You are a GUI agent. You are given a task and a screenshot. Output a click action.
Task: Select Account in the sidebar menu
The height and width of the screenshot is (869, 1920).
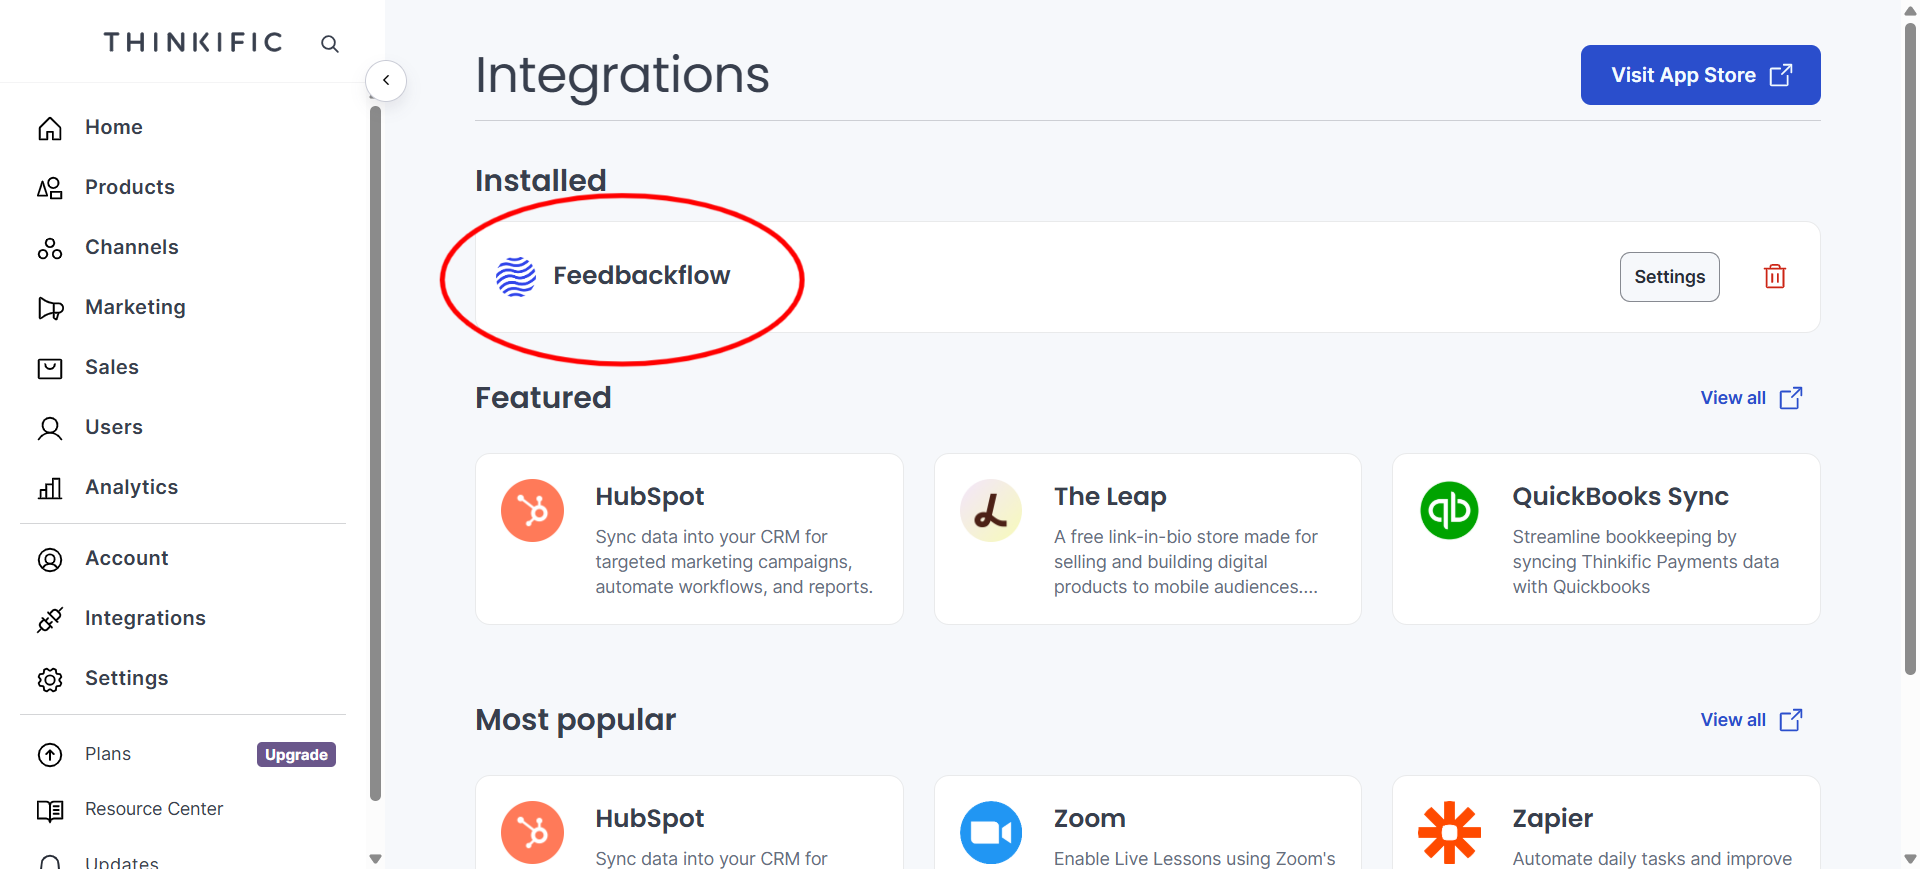click(x=127, y=558)
